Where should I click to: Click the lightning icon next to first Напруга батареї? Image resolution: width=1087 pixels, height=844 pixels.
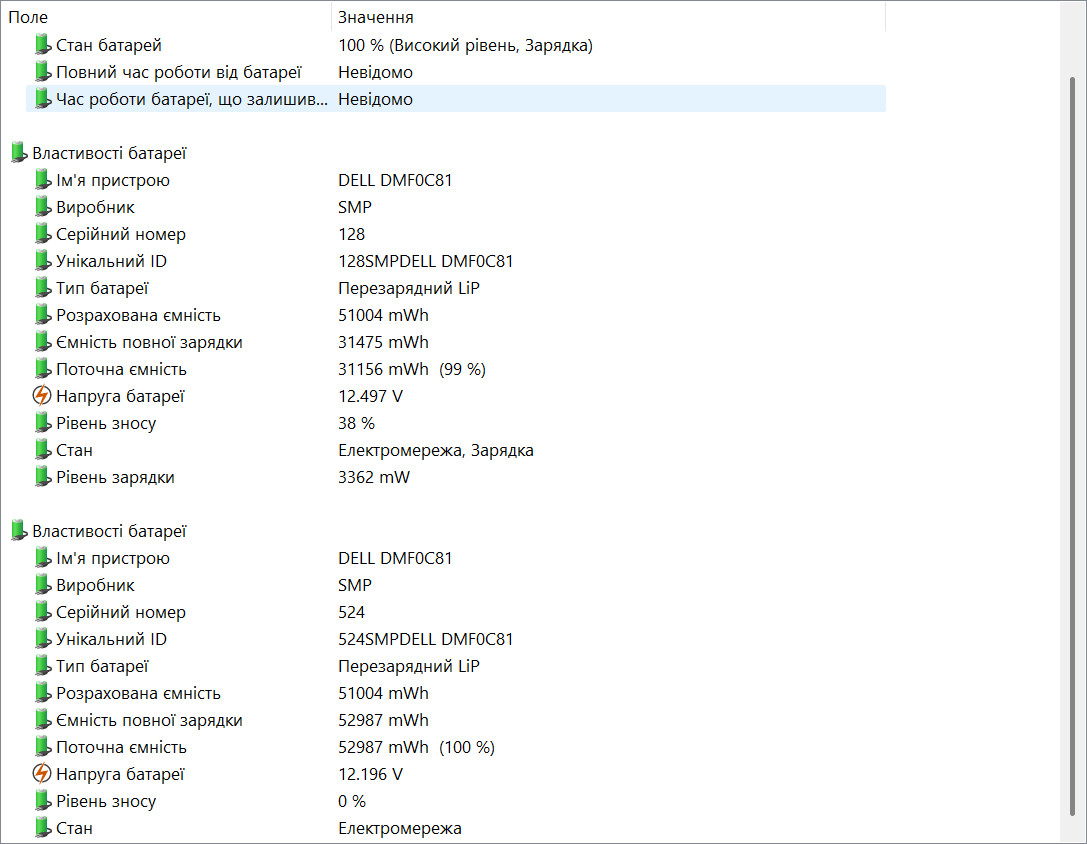[42, 396]
